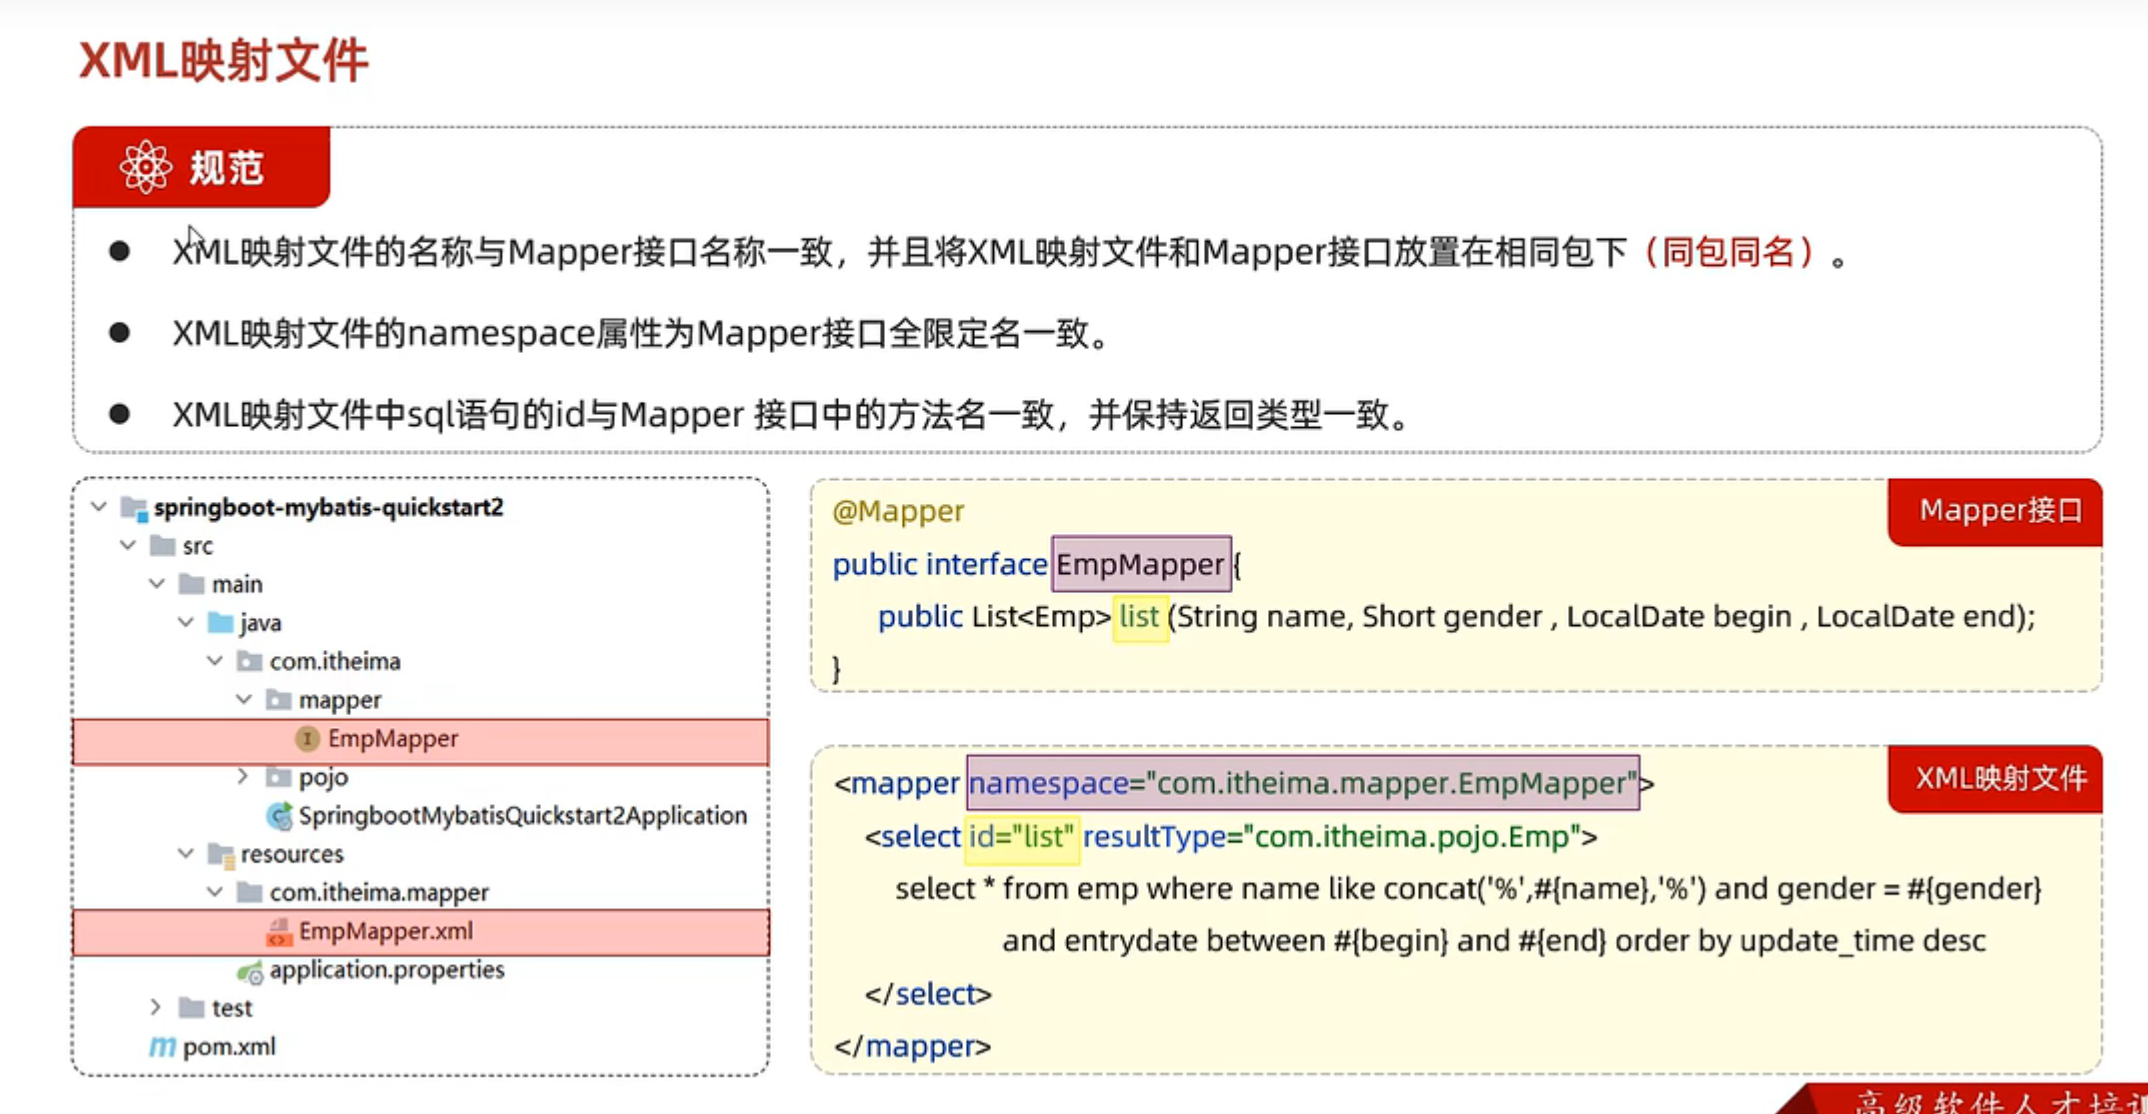Screen dimensions: 2148x1114
Task: Click the highlighted namespace attribute
Action: tap(1302, 783)
